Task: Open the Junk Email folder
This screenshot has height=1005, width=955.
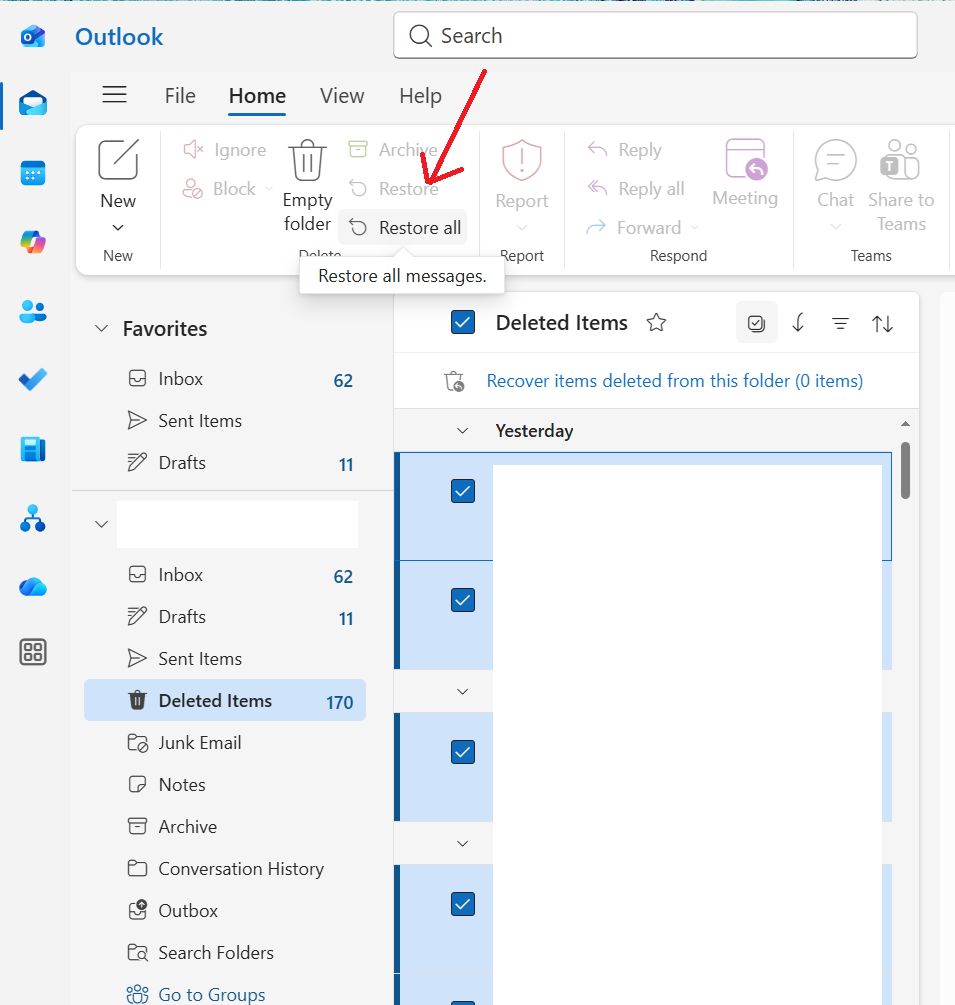Action: [x=225, y=743]
